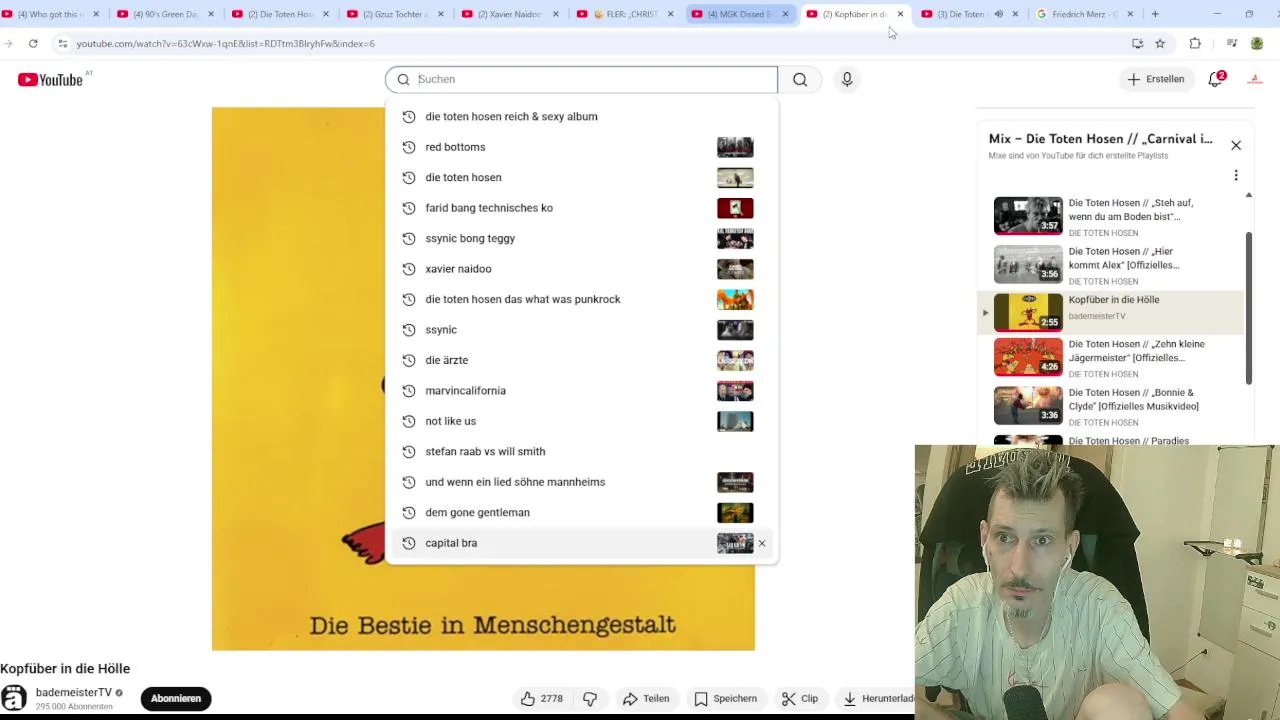Click the browser address bar URL
The width and height of the screenshot is (1280, 720).
pyautogui.click(x=225, y=44)
